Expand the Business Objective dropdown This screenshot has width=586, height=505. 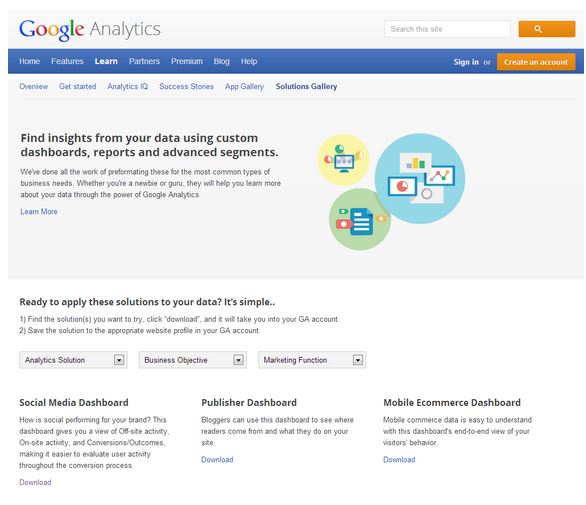pyautogui.click(x=192, y=360)
